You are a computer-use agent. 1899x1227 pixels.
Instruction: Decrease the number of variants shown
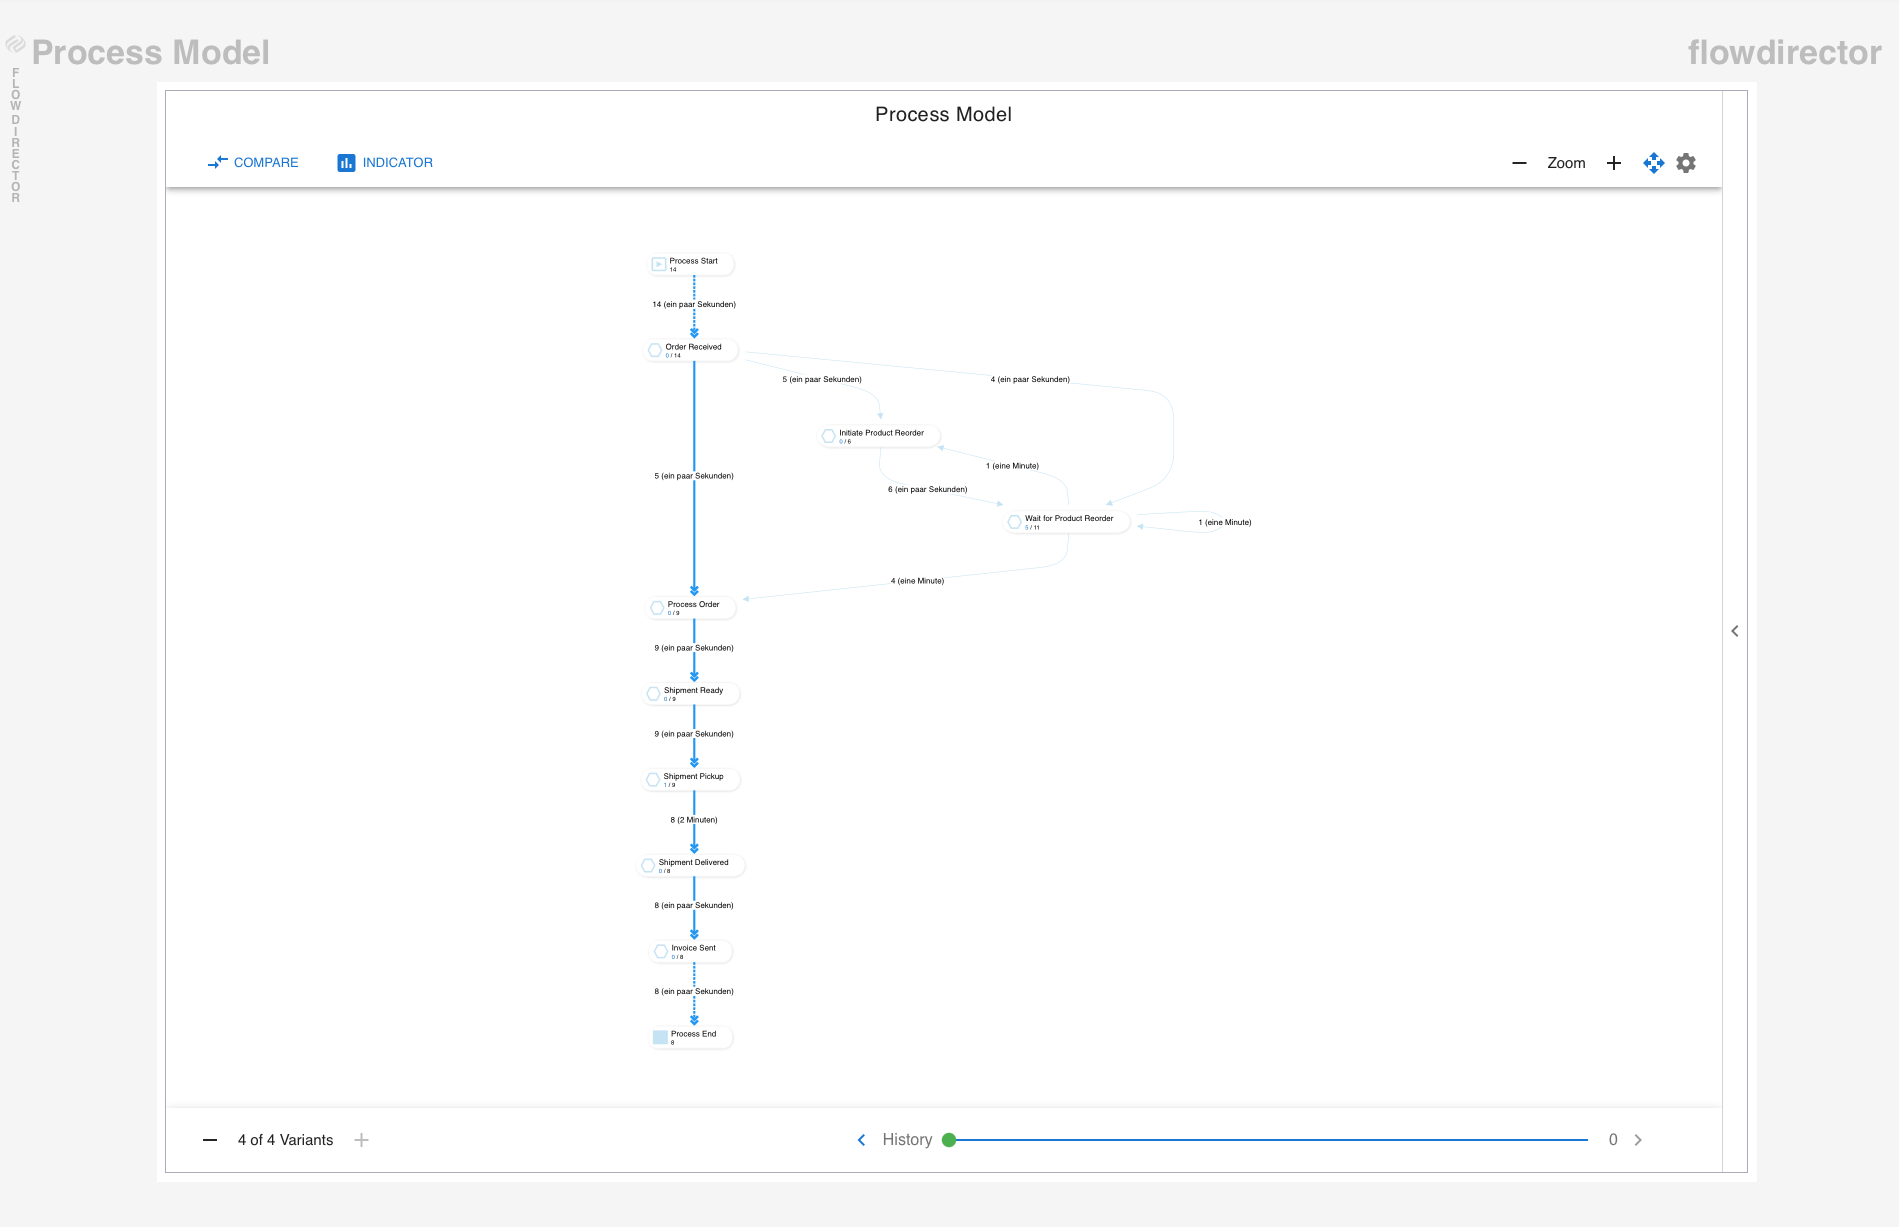[x=210, y=1140]
